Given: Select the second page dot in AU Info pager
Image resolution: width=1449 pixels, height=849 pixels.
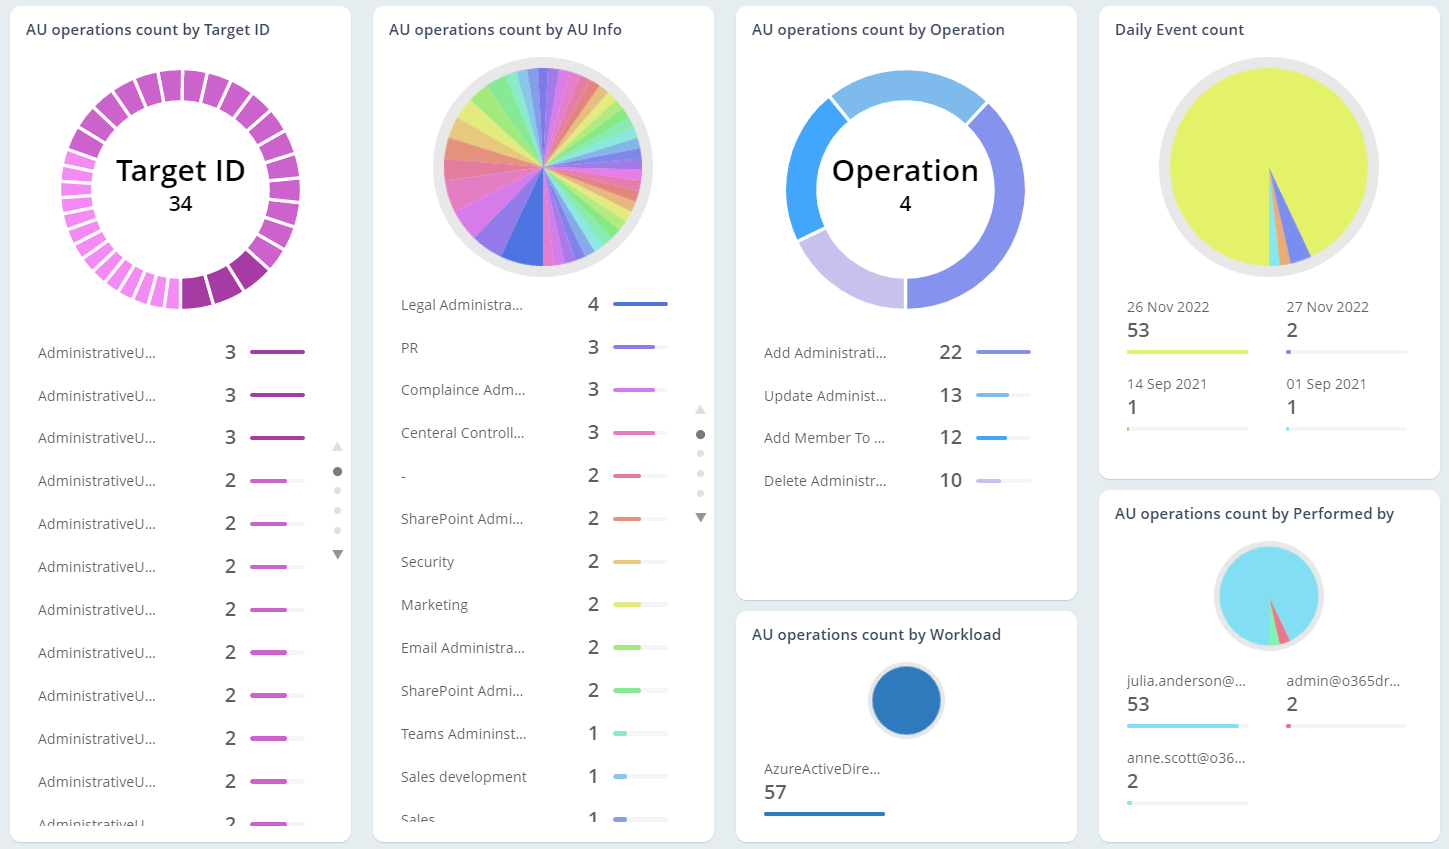Looking at the screenshot, I should (700, 454).
